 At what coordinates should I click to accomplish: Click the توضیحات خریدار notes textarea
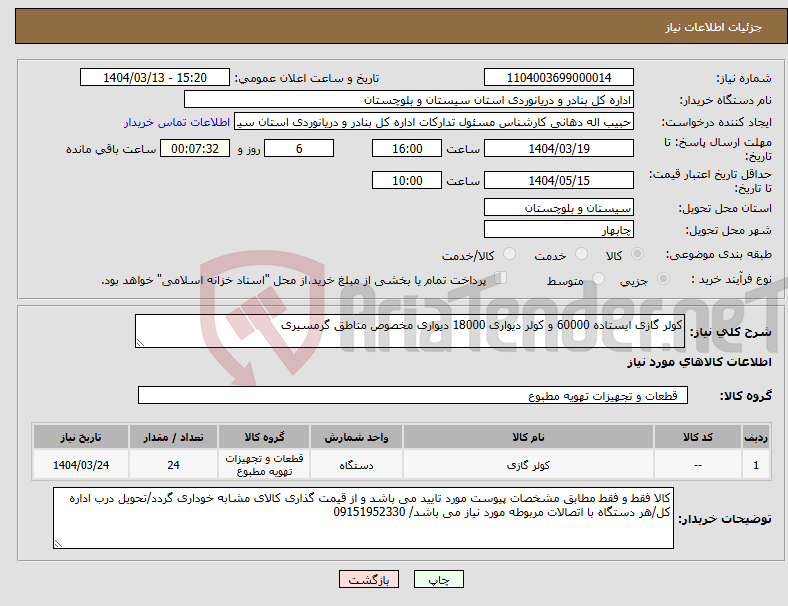tap(363, 518)
